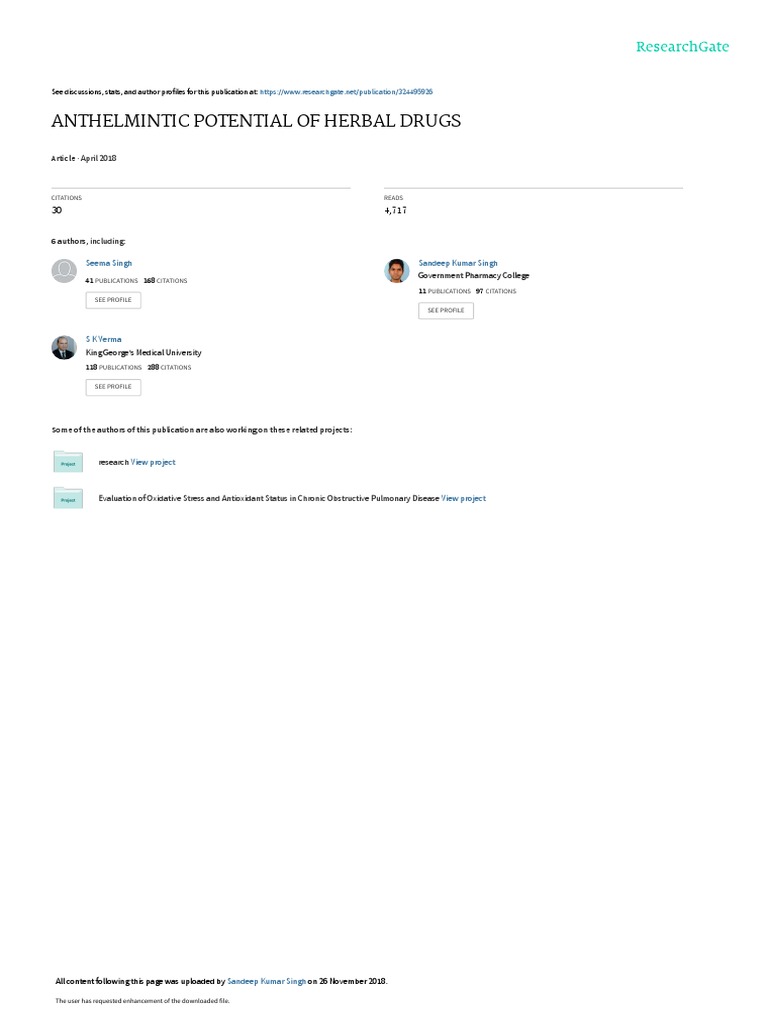Click the project folder icon beside Oxidative Stress evaluation
768x1024 pixels.
coord(68,498)
